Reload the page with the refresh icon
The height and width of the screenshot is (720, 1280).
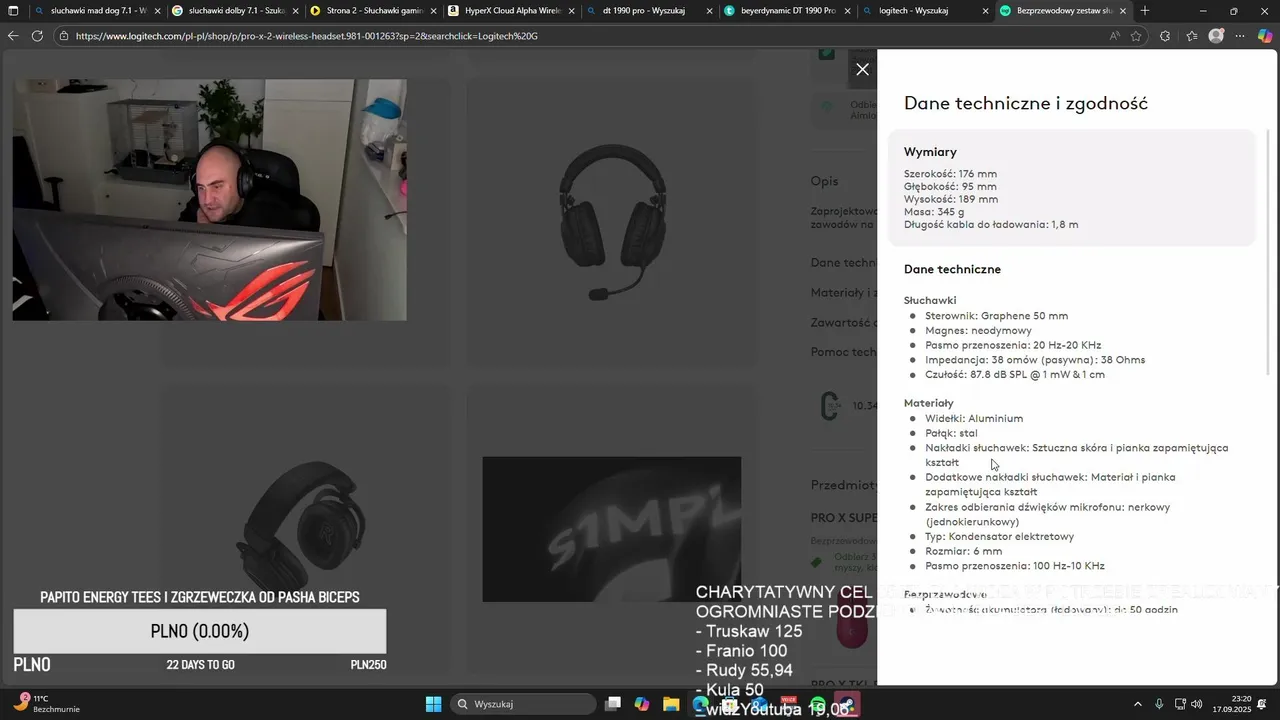pos(37,36)
